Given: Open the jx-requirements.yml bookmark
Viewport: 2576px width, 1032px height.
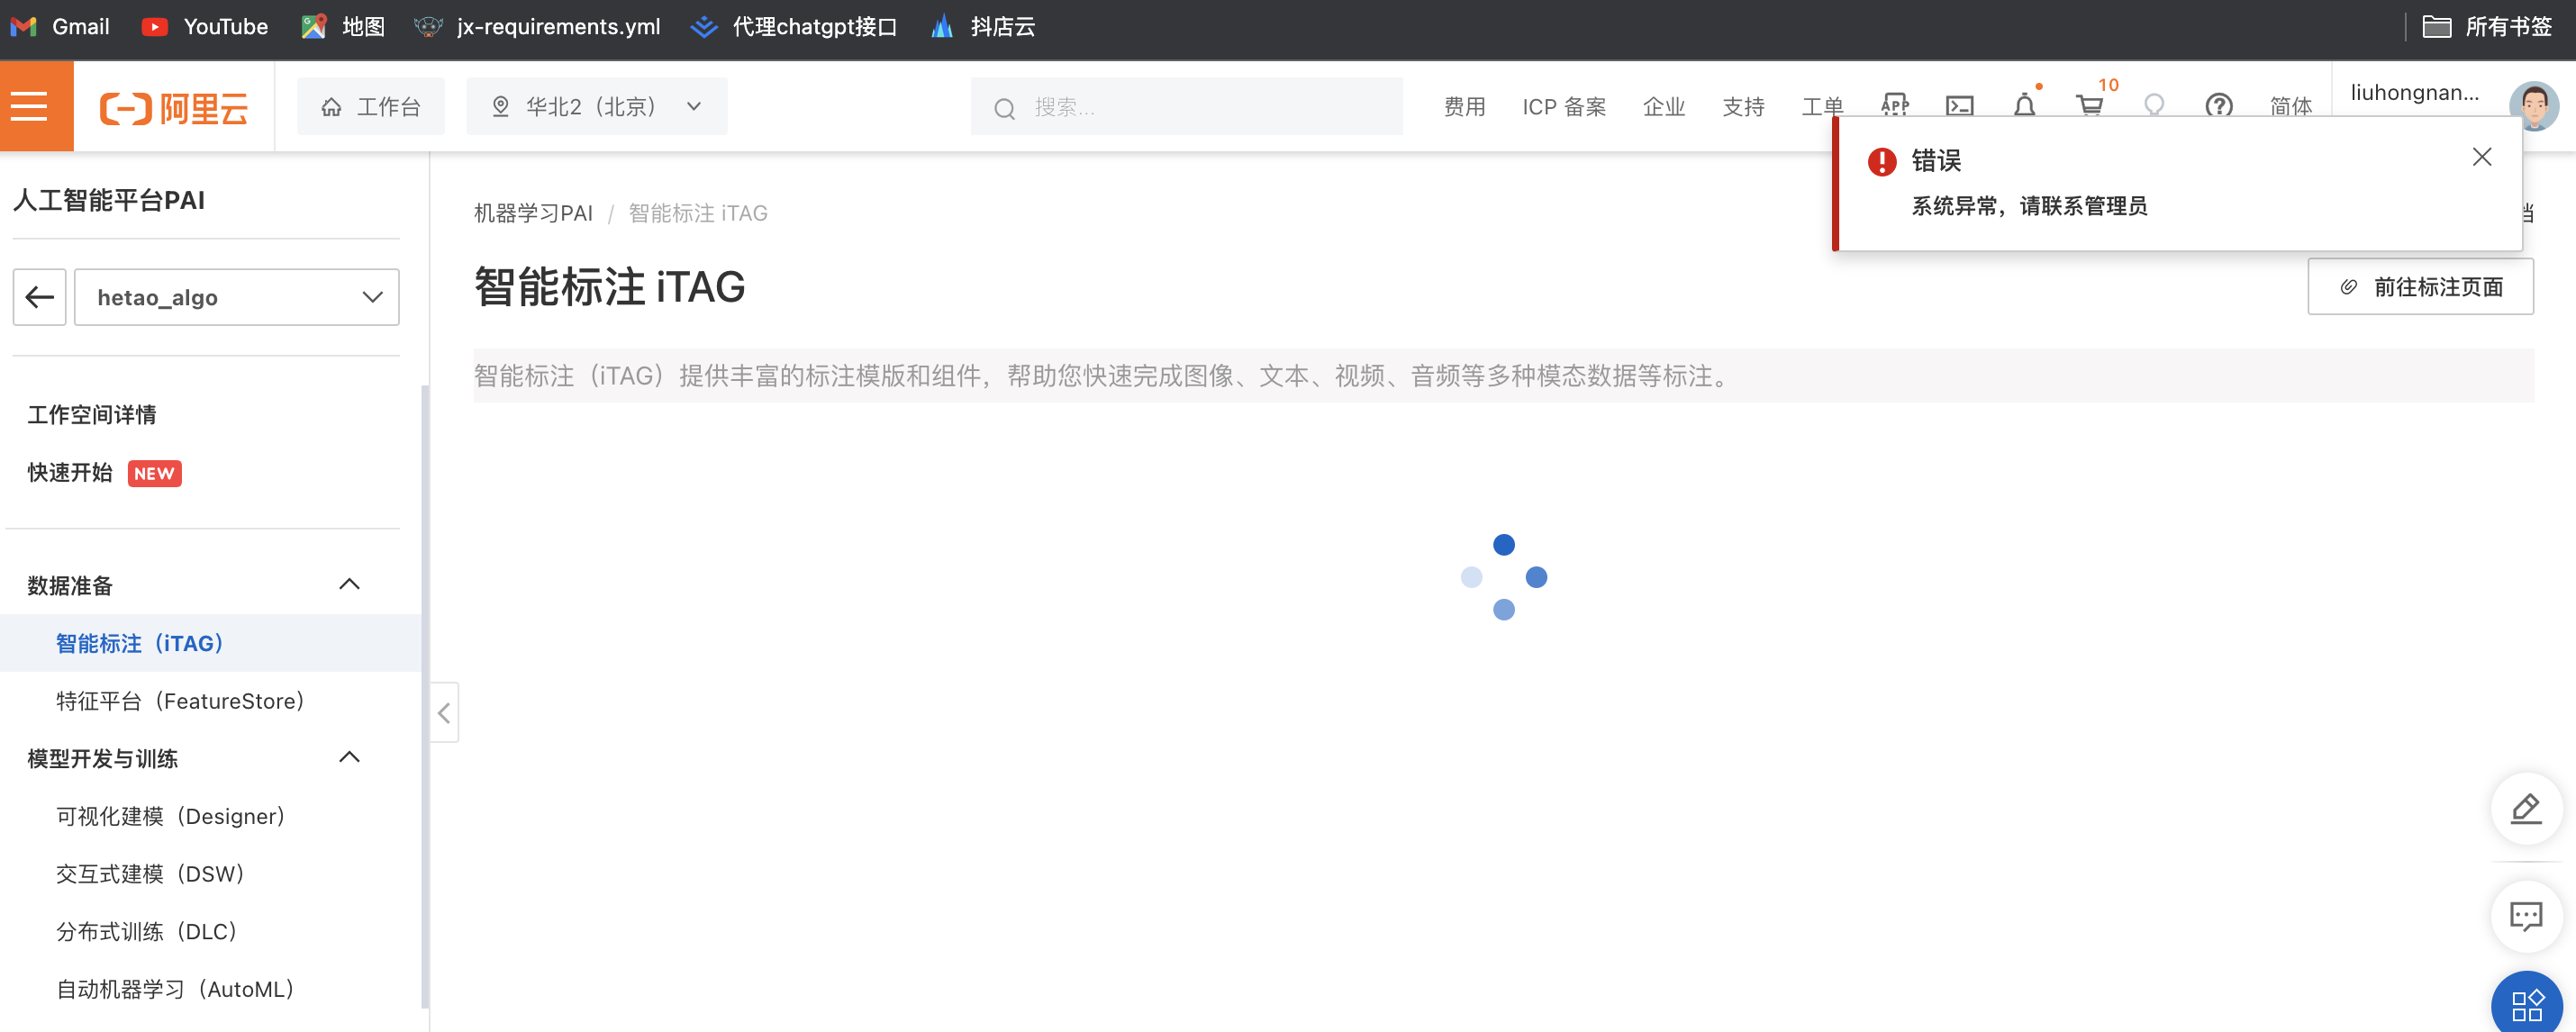Looking at the screenshot, I should coord(538,26).
